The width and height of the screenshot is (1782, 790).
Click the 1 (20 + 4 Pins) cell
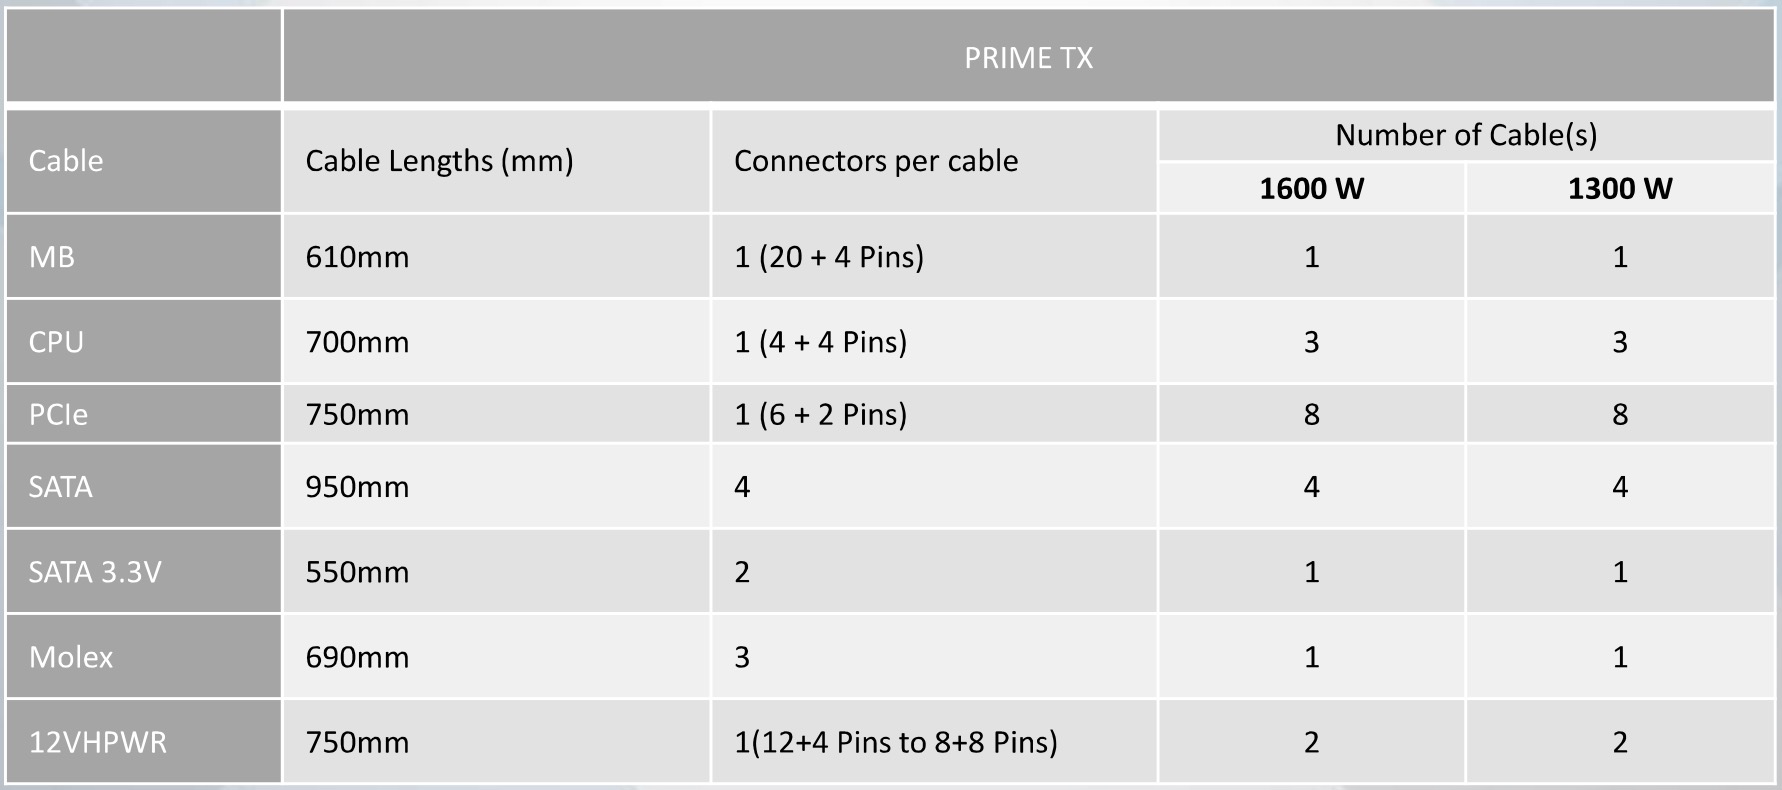click(828, 257)
